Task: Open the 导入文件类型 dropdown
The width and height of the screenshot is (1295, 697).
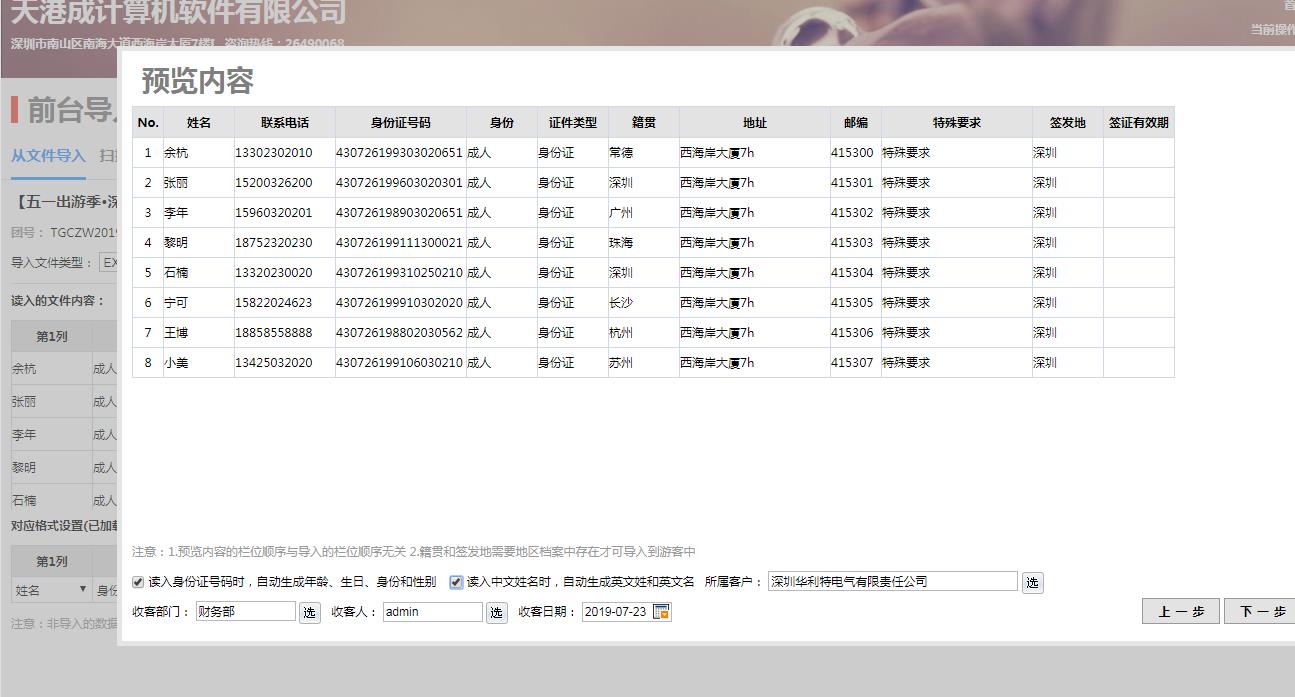Action: click(108, 263)
